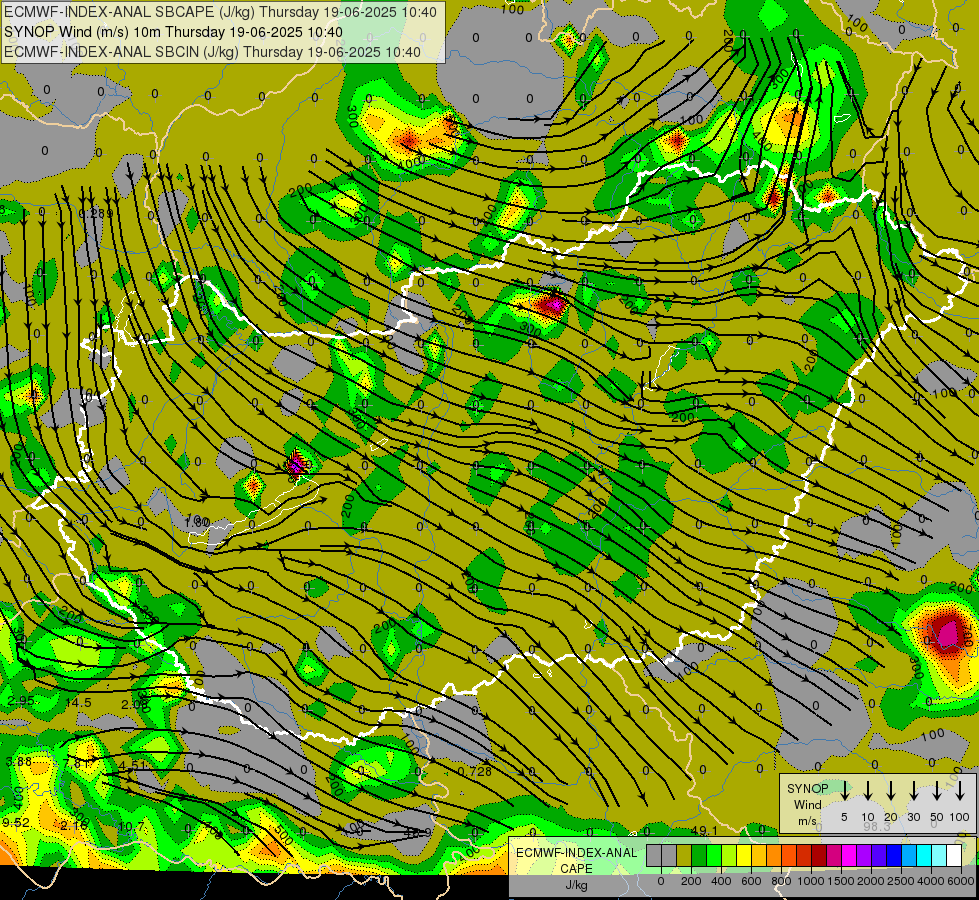This screenshot has height=900, width=979.
Task: Click the 4.51 value on the map
Action: pos(132,765)
